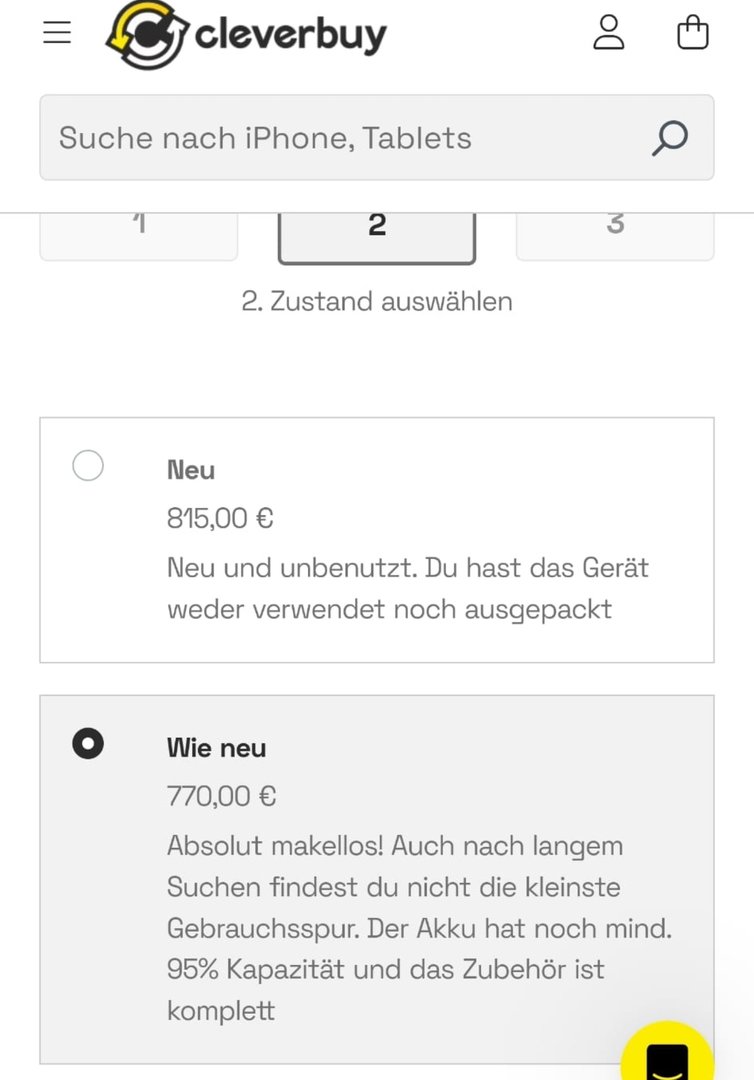Screen dimensions: 754x1080
Task: Select the step 2 tab
Action: [377, 232]
